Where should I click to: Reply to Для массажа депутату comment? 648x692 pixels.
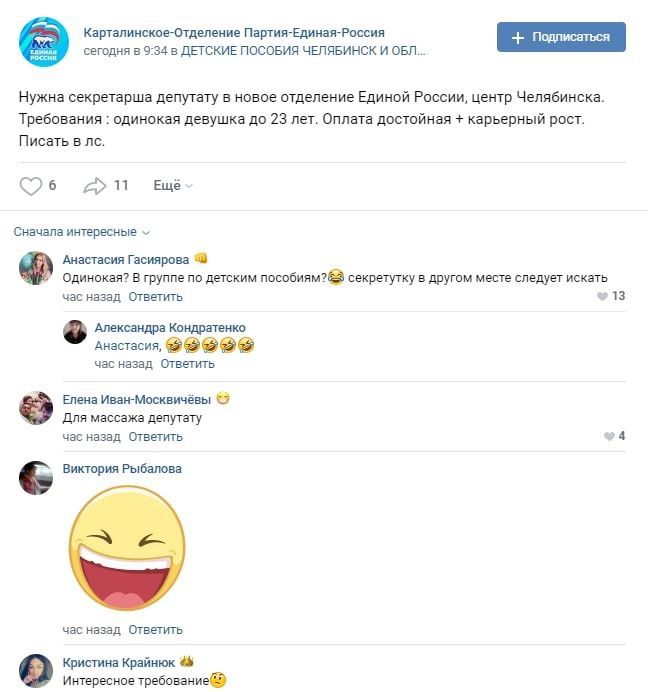point(155,437)
